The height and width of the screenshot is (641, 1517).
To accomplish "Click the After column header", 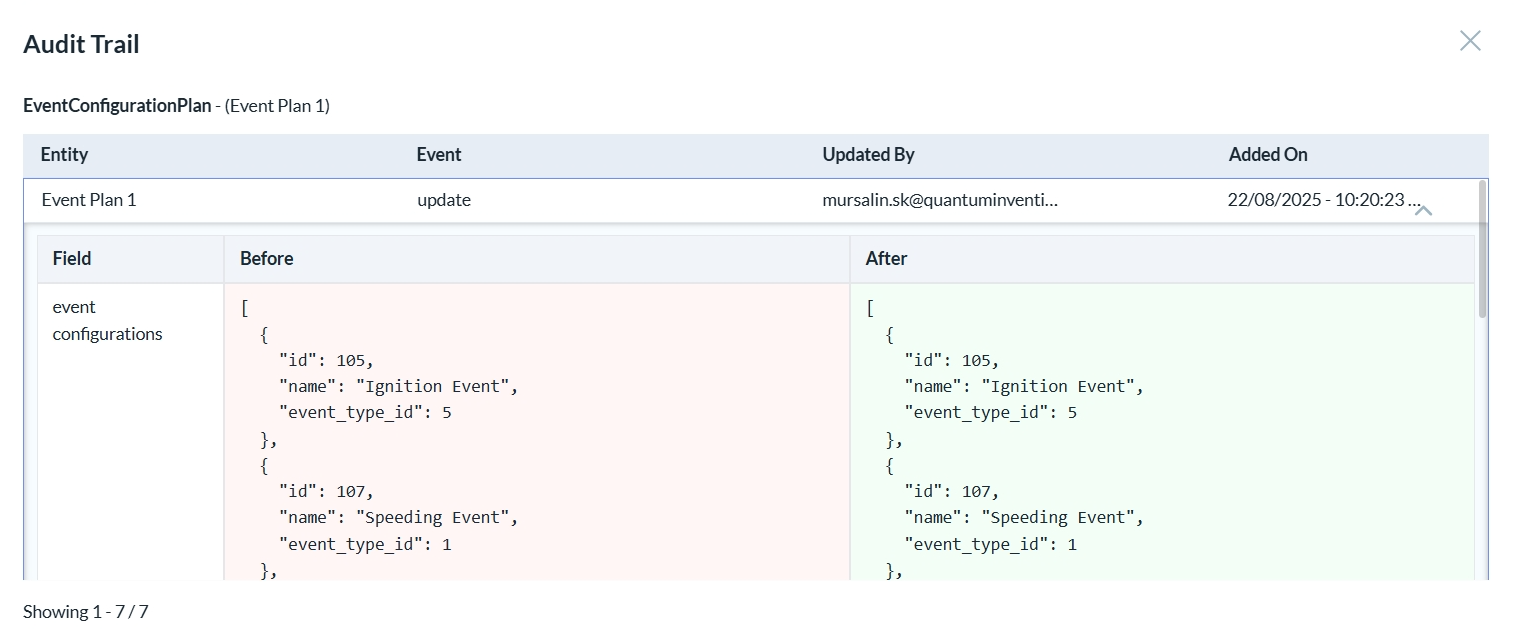I will (886, 259).
